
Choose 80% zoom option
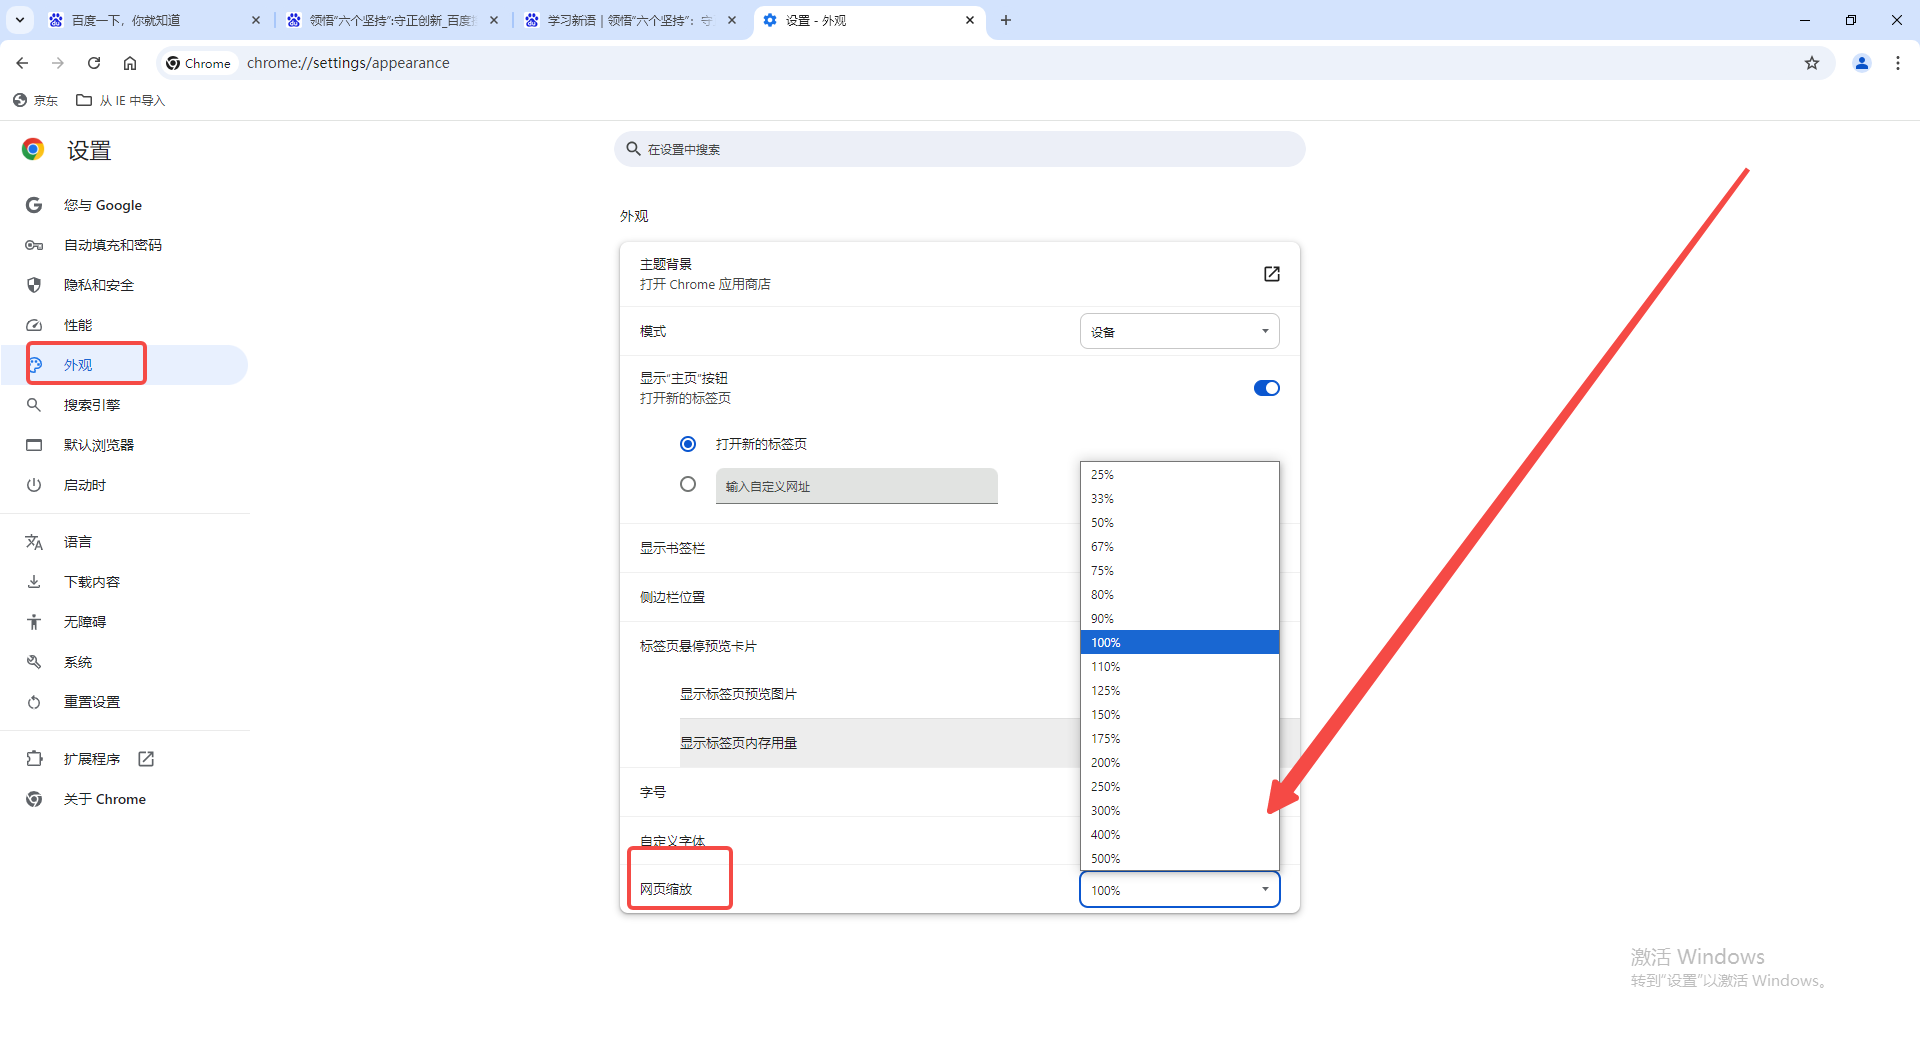pos(1179,595)
